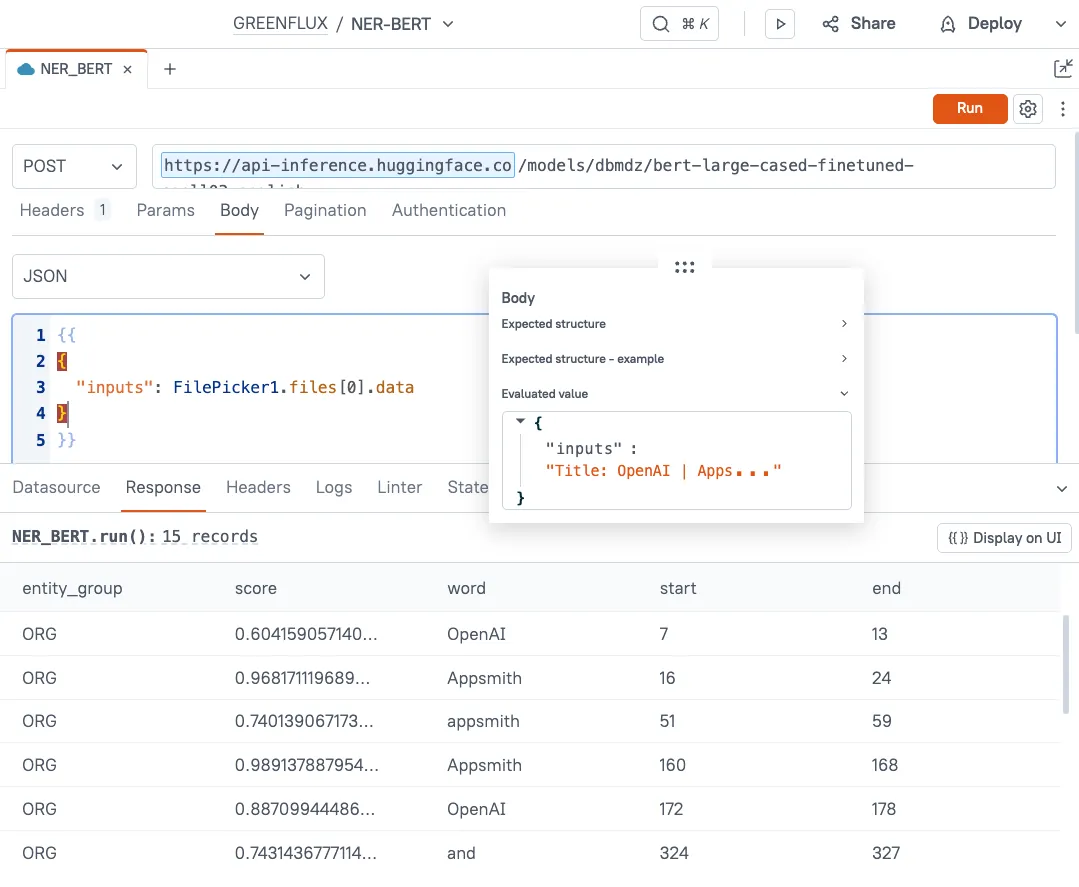Expand the Expected structure section
1079x887 pixels.
click(675, 324)
